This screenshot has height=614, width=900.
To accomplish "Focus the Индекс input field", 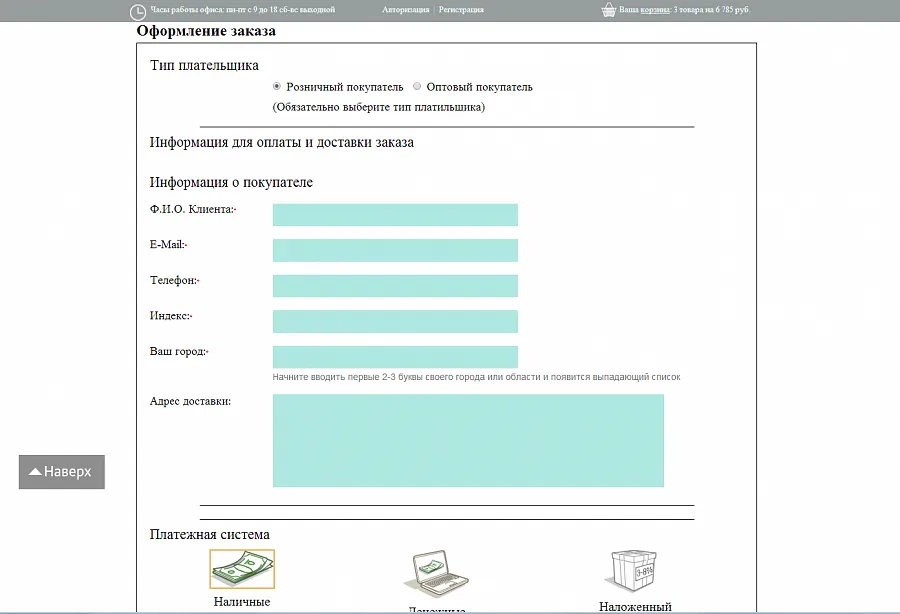I will click(395, 321).
